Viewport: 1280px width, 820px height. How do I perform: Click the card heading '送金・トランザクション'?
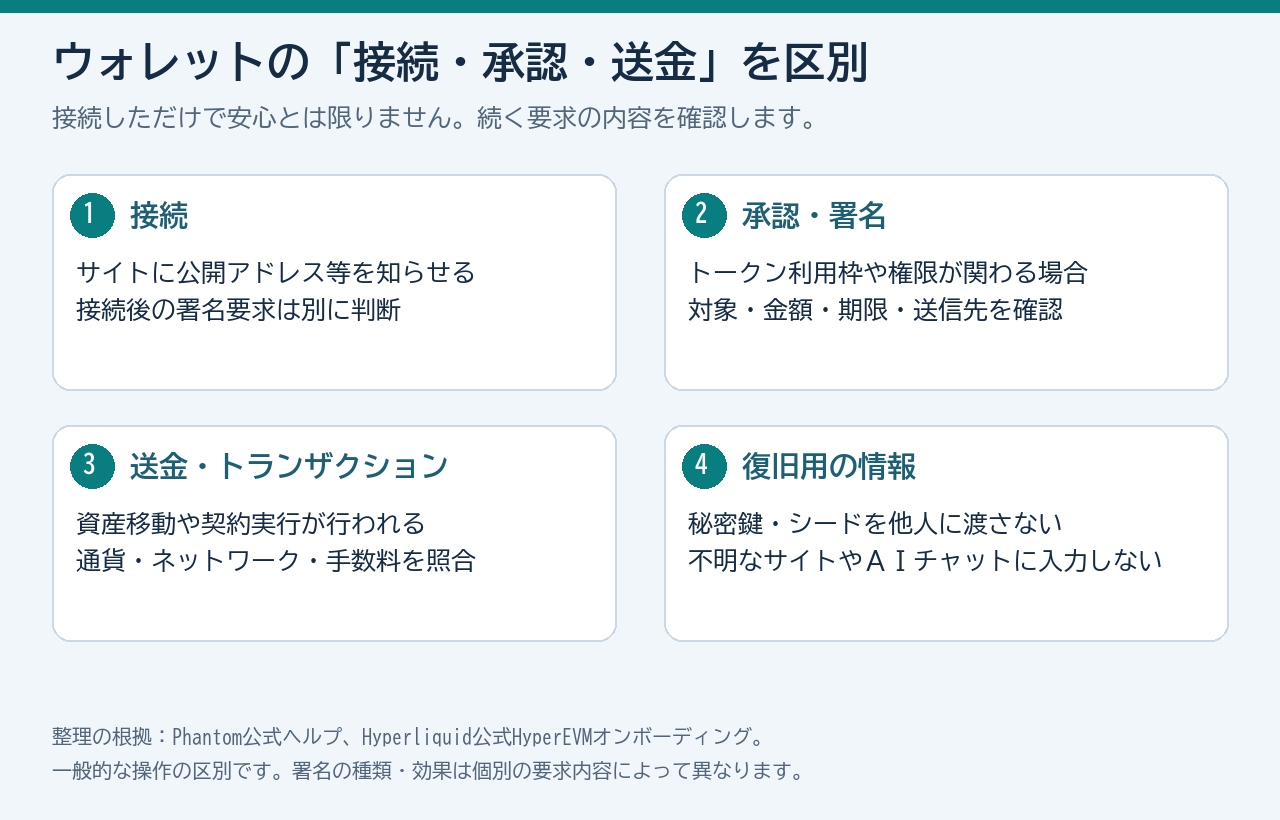pyautogui.click(x=289, y=466)
